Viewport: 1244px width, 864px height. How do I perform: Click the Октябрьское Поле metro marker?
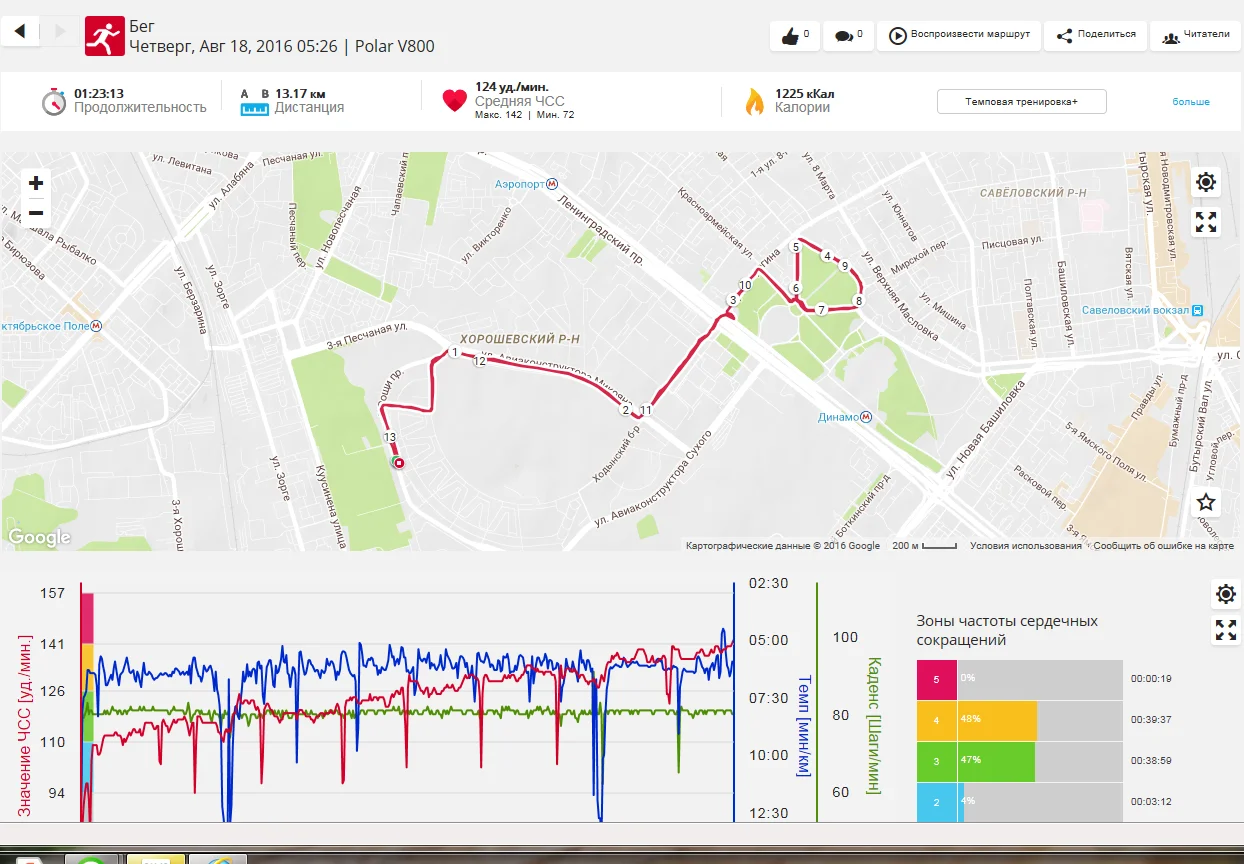coord(96,325)
